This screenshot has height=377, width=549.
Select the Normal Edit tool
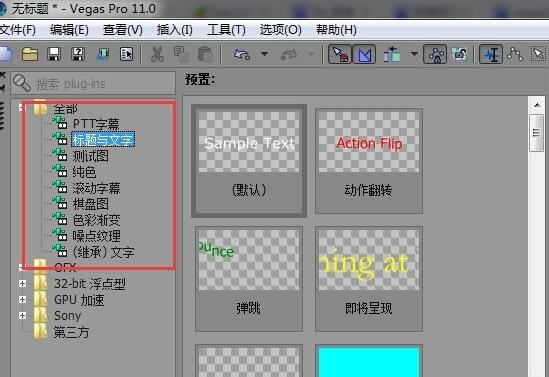click(491, 54)
